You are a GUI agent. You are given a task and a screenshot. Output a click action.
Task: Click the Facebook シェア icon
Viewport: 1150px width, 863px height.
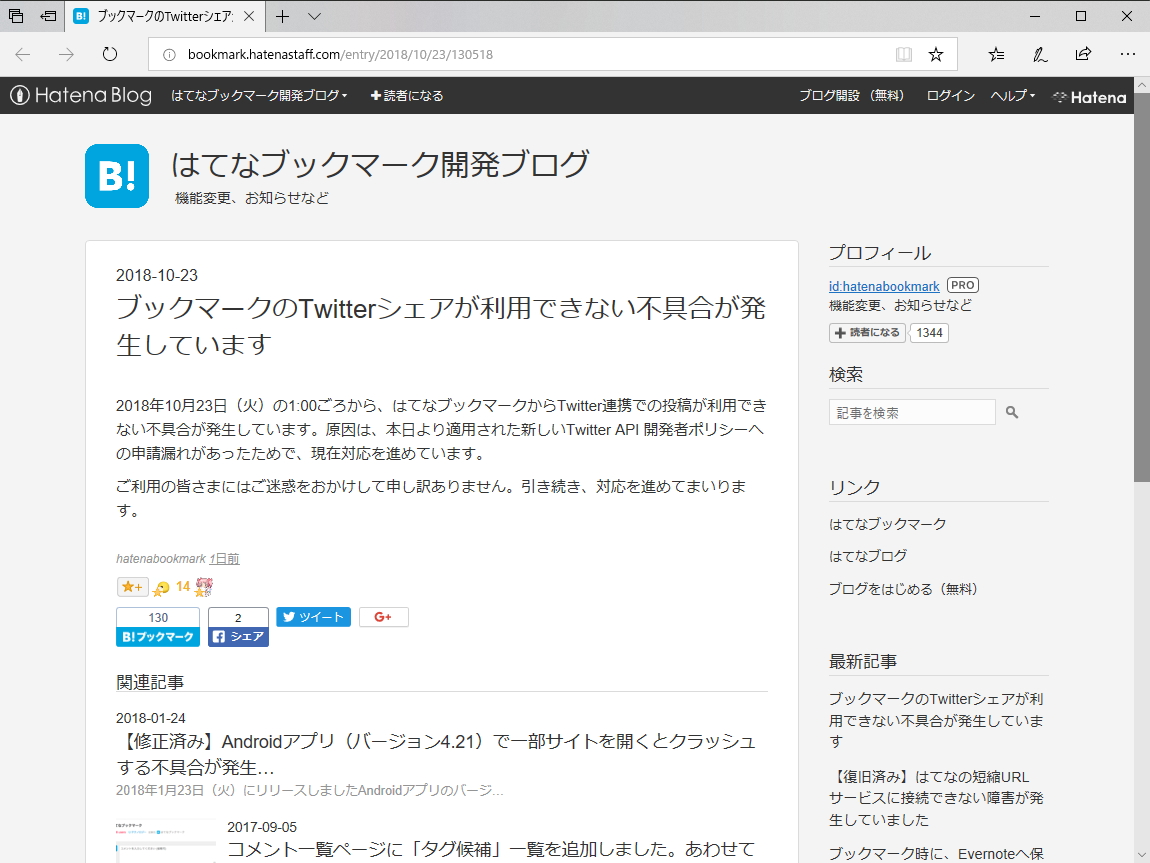tap(238, 635)
